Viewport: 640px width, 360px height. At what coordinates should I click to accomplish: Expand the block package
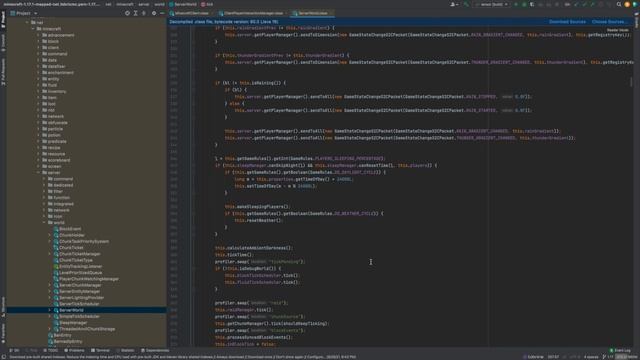(39, 41)
